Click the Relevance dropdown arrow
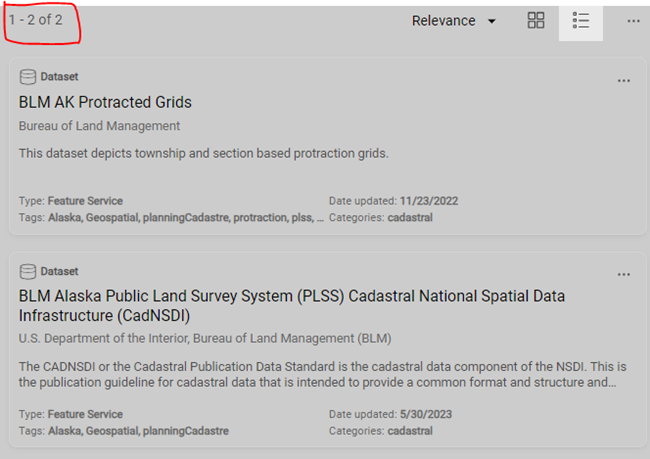The image size is (650, 459). pos(492,21)
